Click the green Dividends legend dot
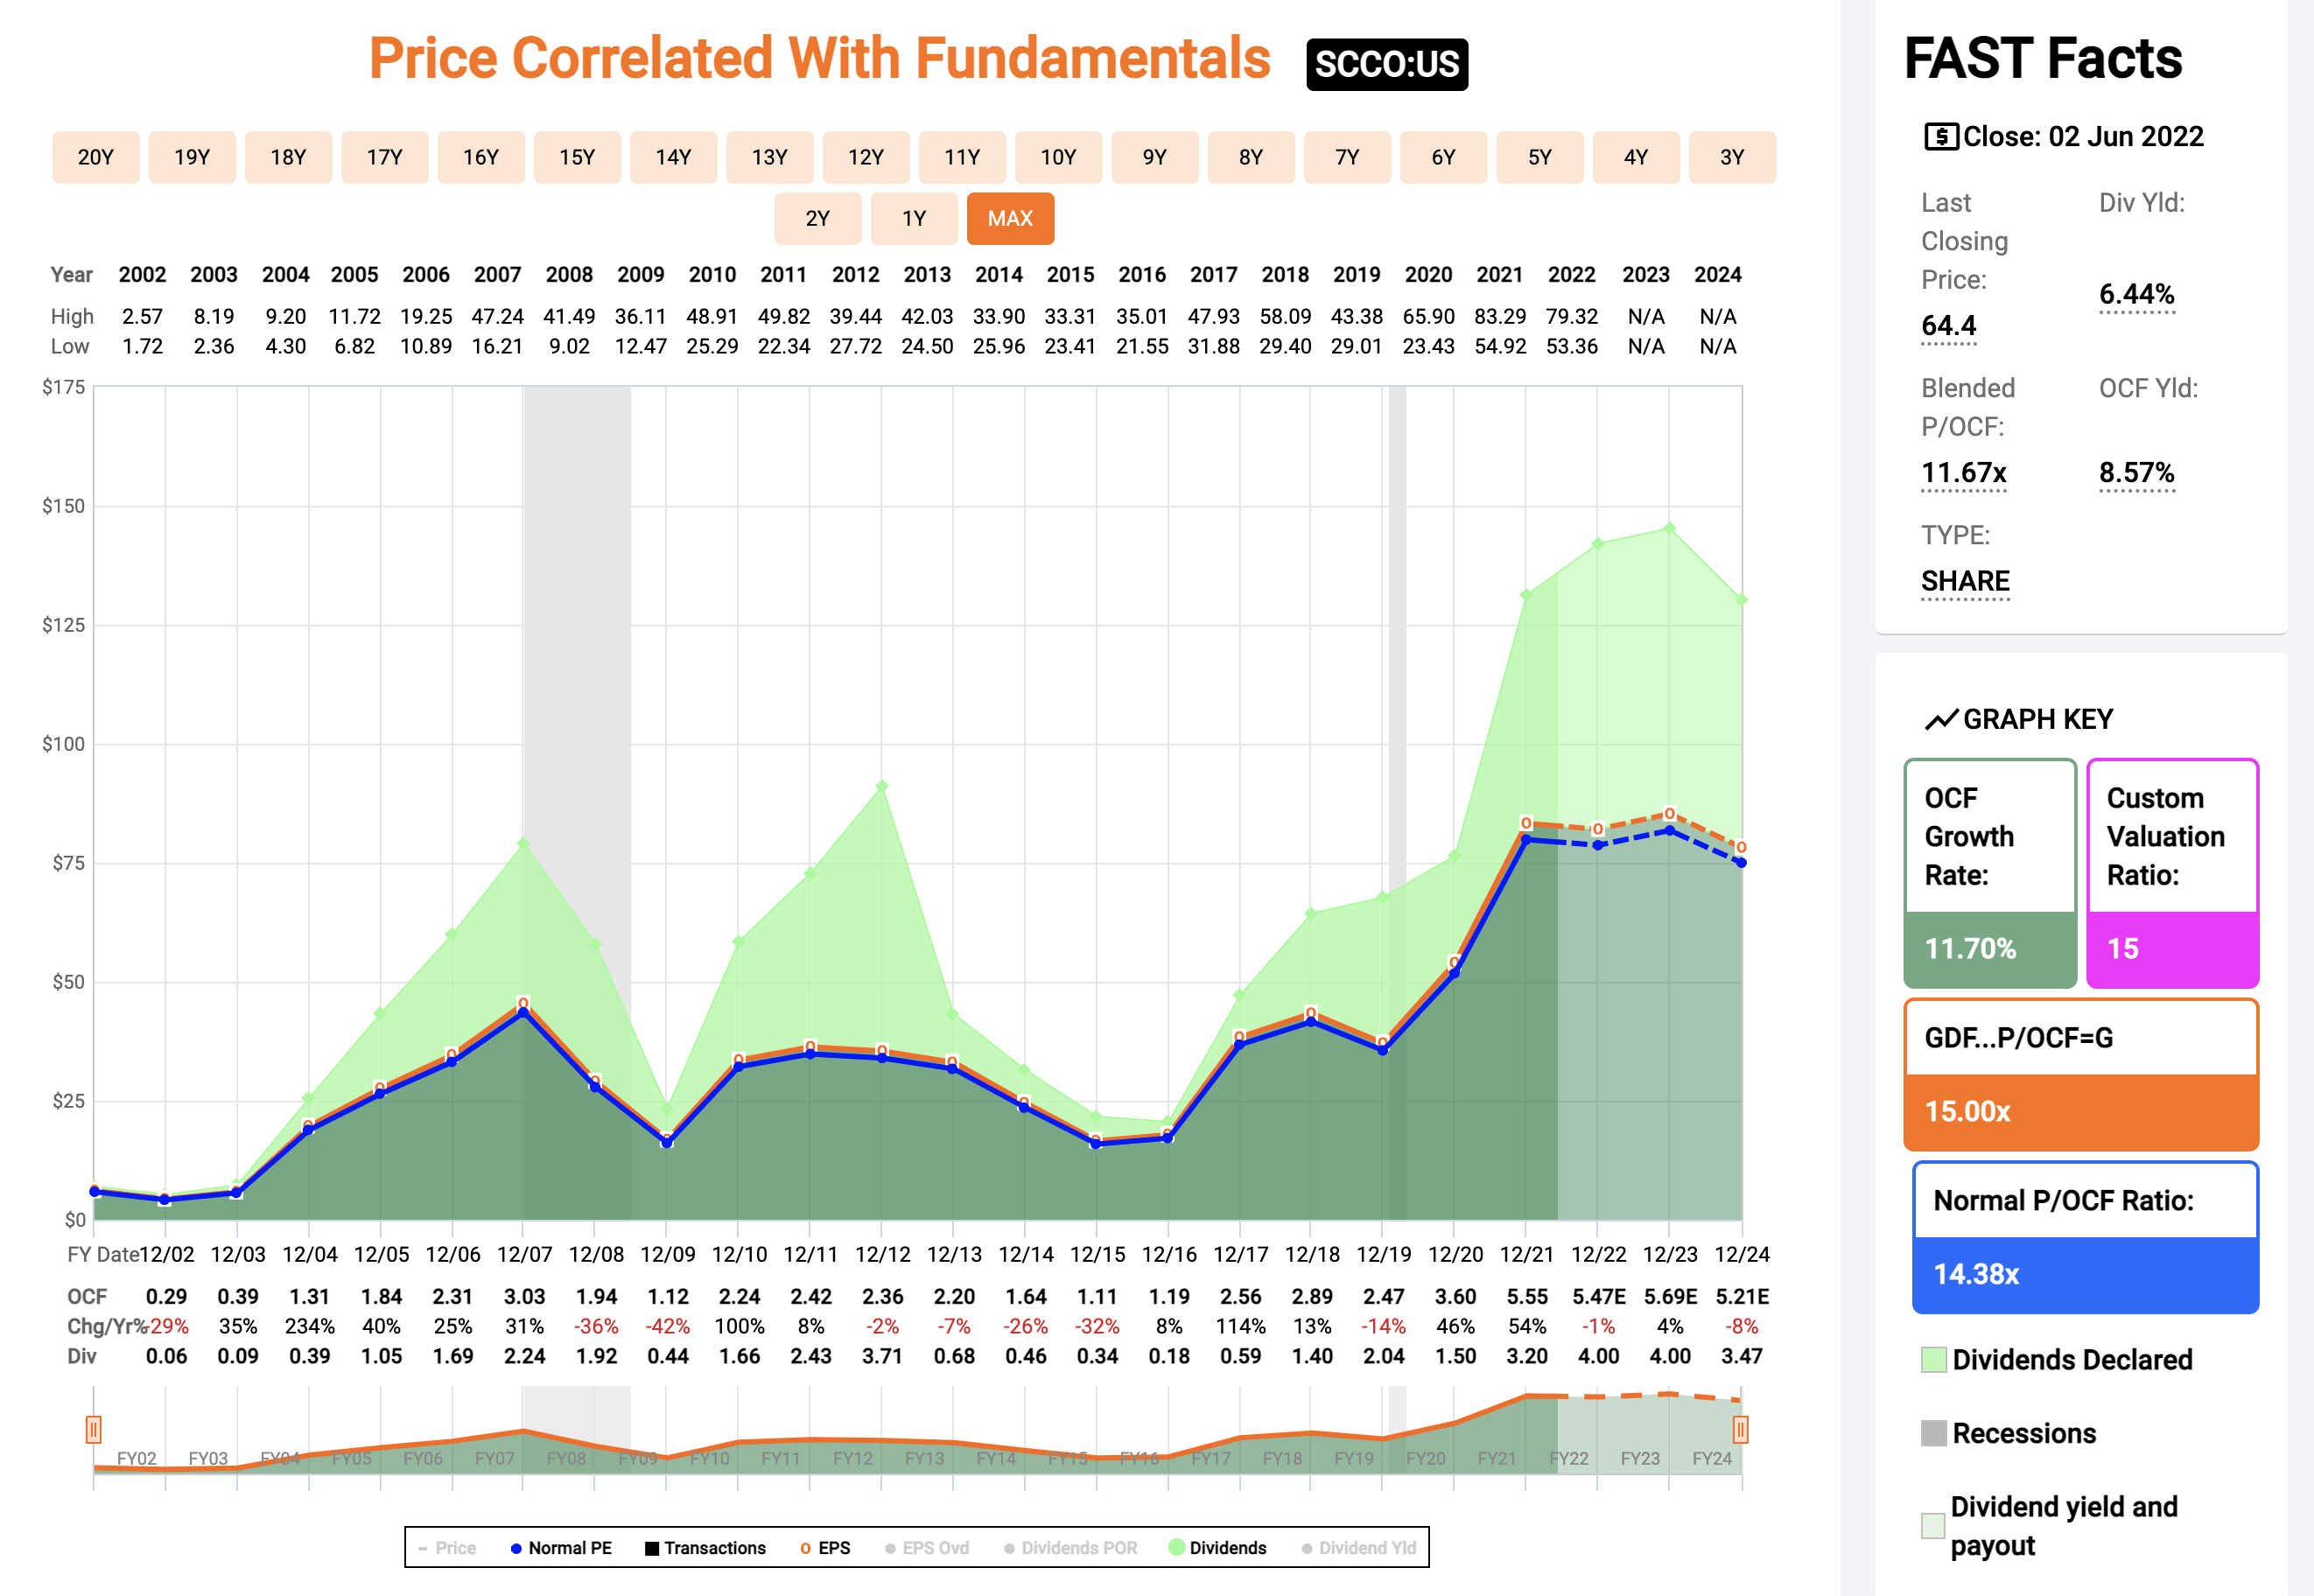 1177,1547
